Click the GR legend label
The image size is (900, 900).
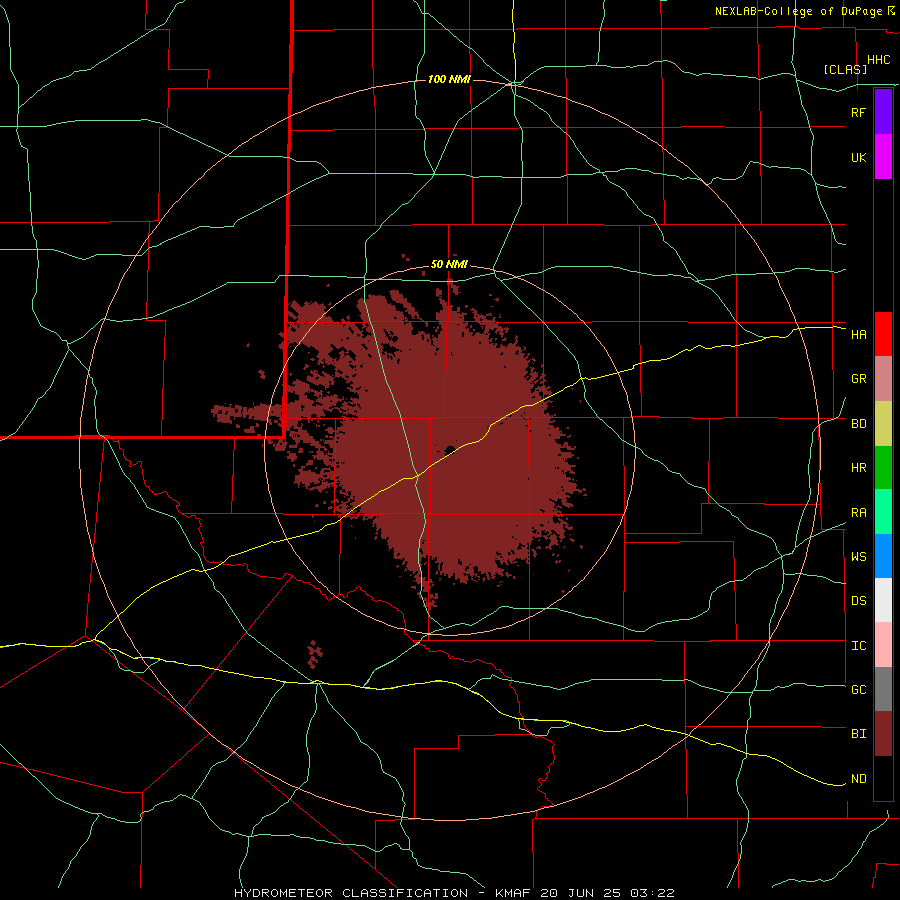[x=859, y=379]
